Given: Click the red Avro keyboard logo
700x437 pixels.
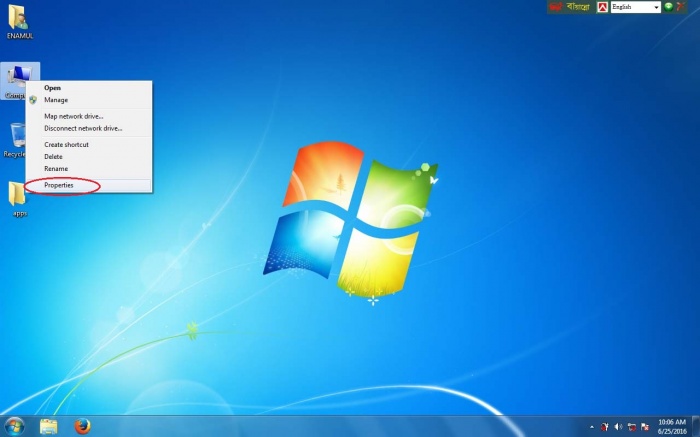Looking at the screenshot, I should click(556, 7).
